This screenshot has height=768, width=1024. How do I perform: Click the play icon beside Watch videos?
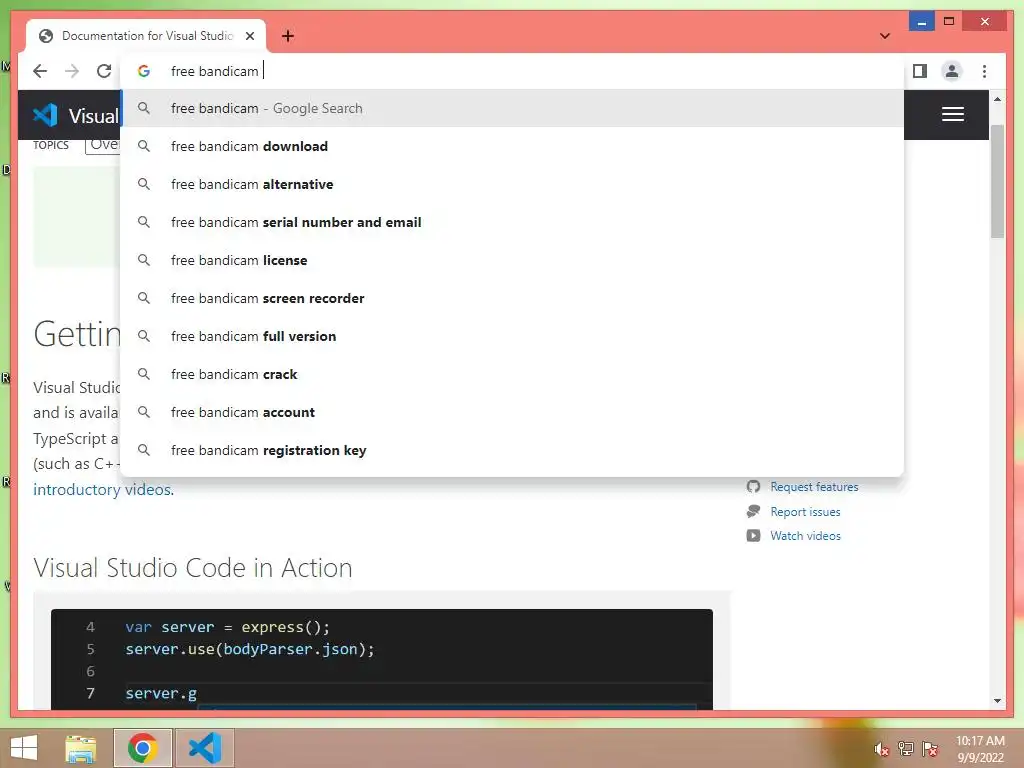(753, 536)
